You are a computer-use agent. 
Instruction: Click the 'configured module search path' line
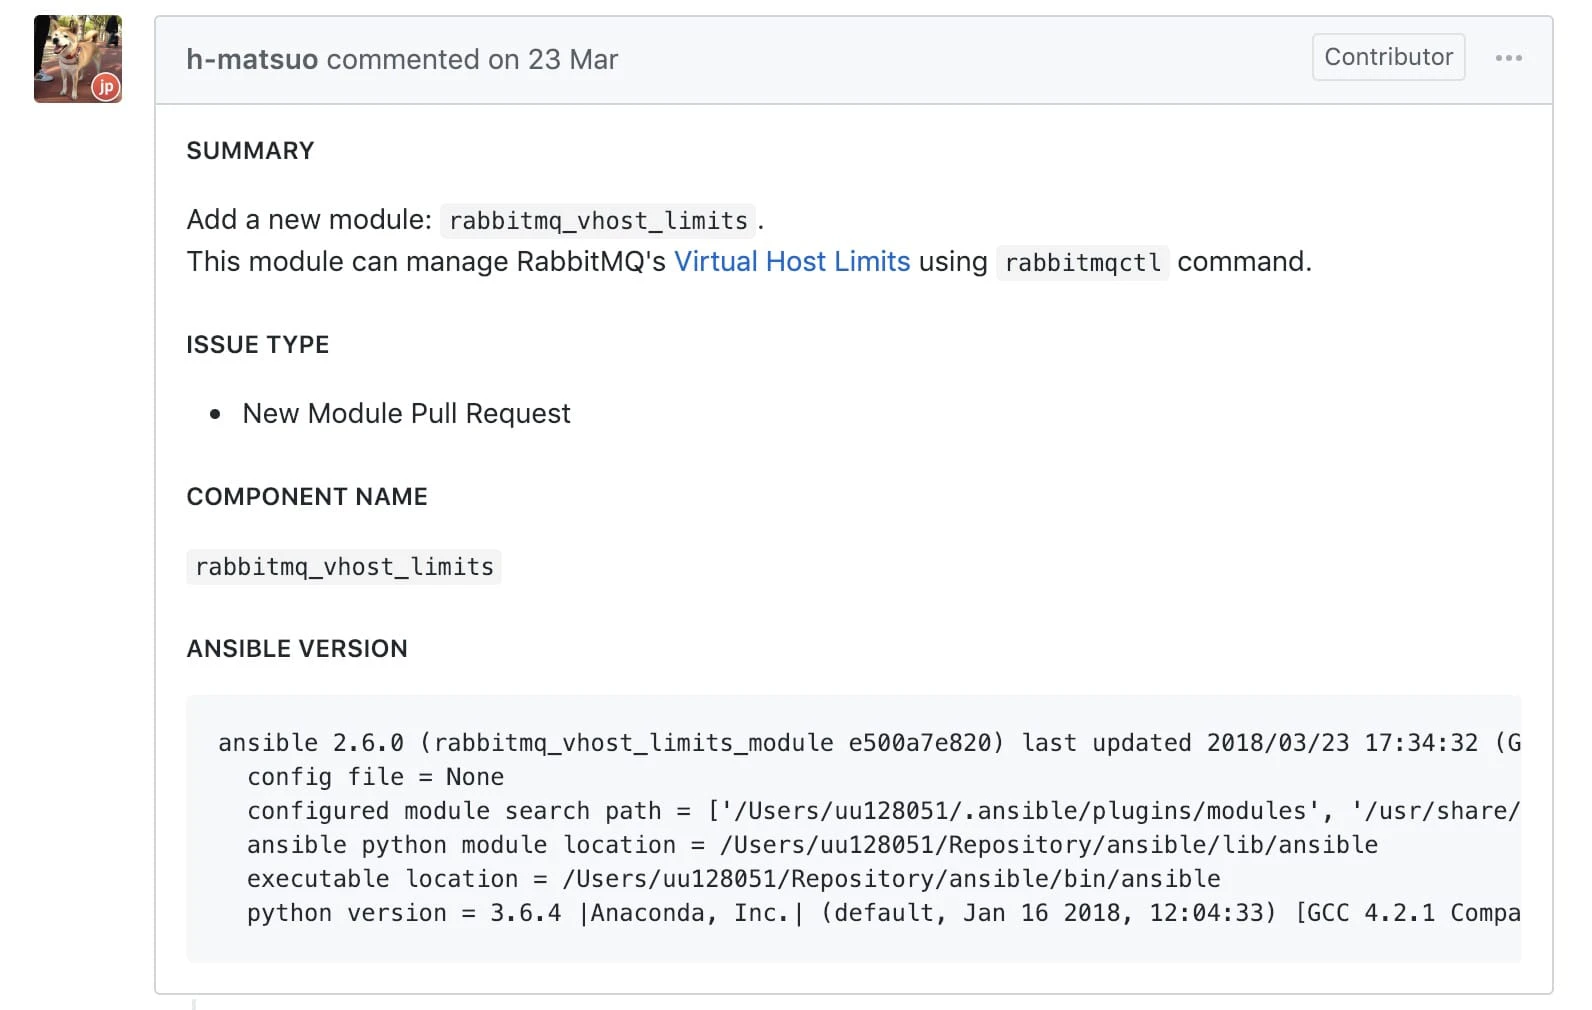click(x=883, y=811)
